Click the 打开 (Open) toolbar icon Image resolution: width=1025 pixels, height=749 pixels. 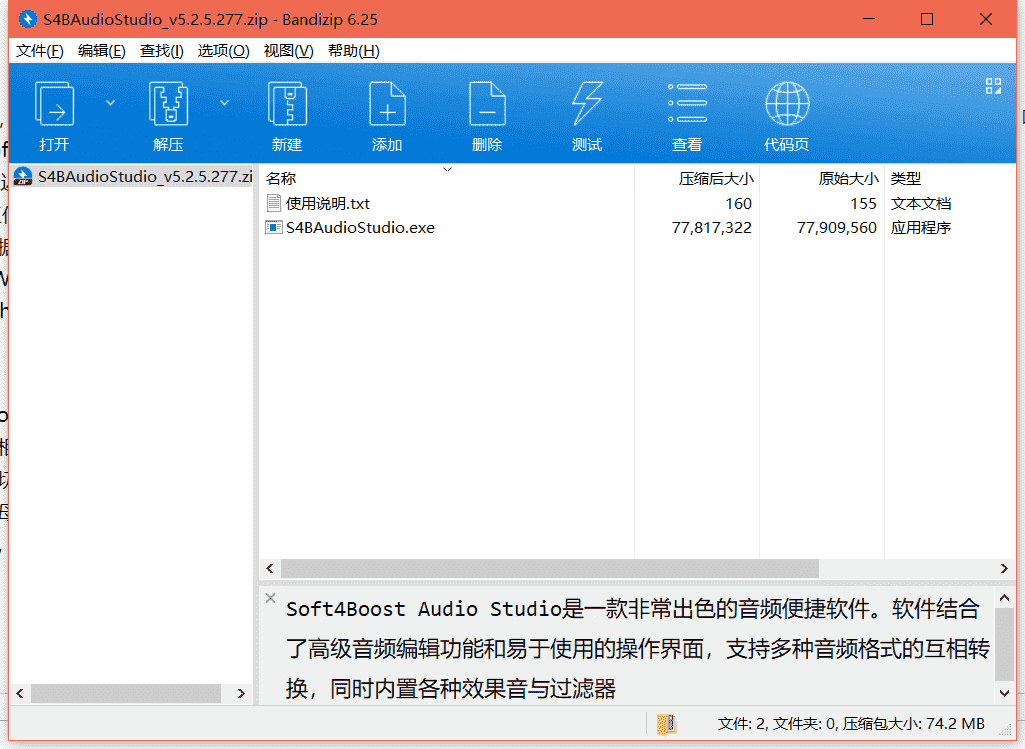tap(54, 105)
